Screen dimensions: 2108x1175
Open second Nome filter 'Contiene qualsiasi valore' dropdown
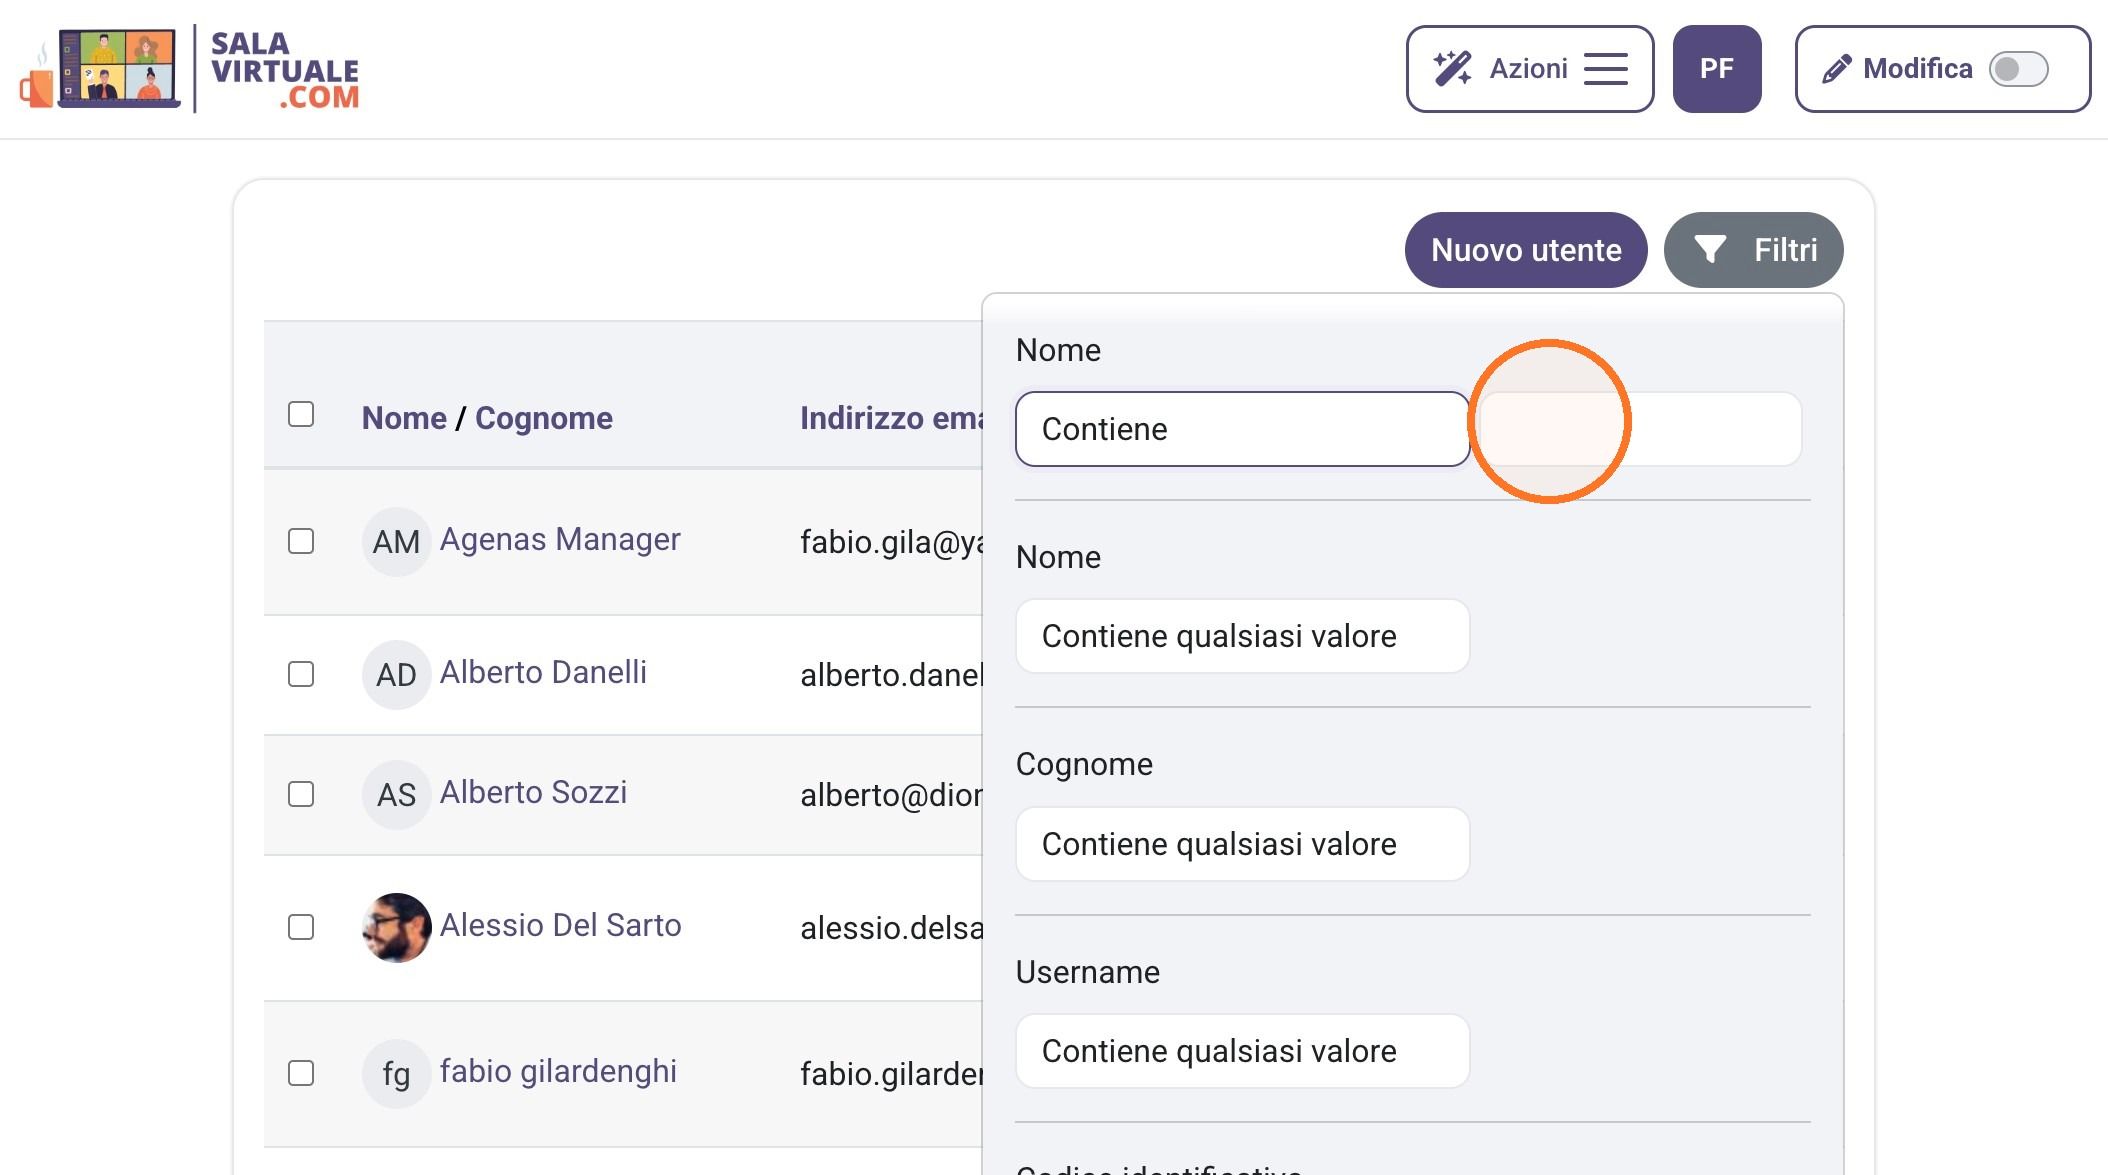pyautogui.click(x=1242, y=636)
